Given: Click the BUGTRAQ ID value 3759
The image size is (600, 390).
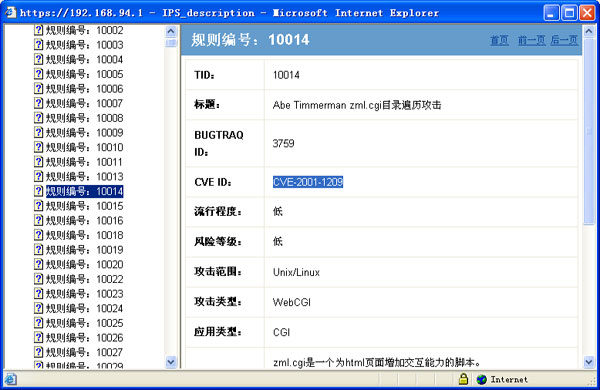Looking at the screenshot, I should 283,144.
